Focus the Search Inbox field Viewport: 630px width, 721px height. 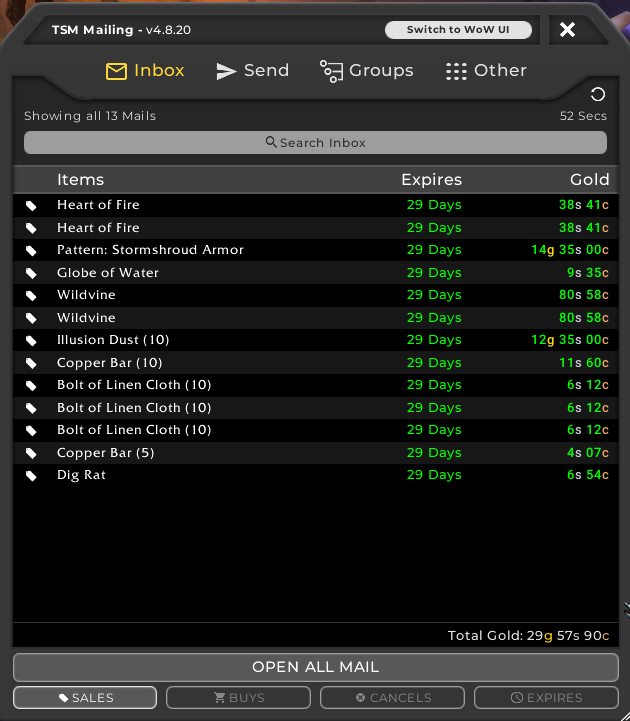pos(315,143)
